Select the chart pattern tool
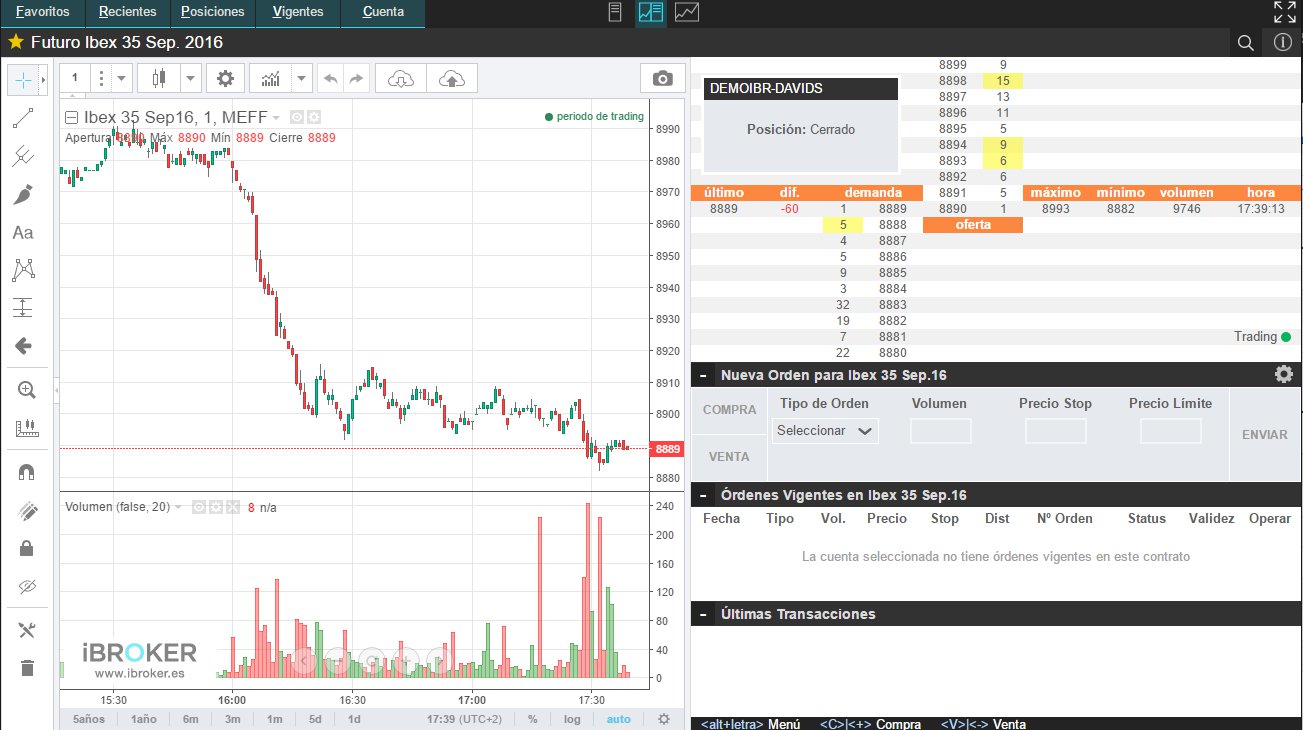The width and height of the screenshot is (1303, 730). click(x=24, y=269)
